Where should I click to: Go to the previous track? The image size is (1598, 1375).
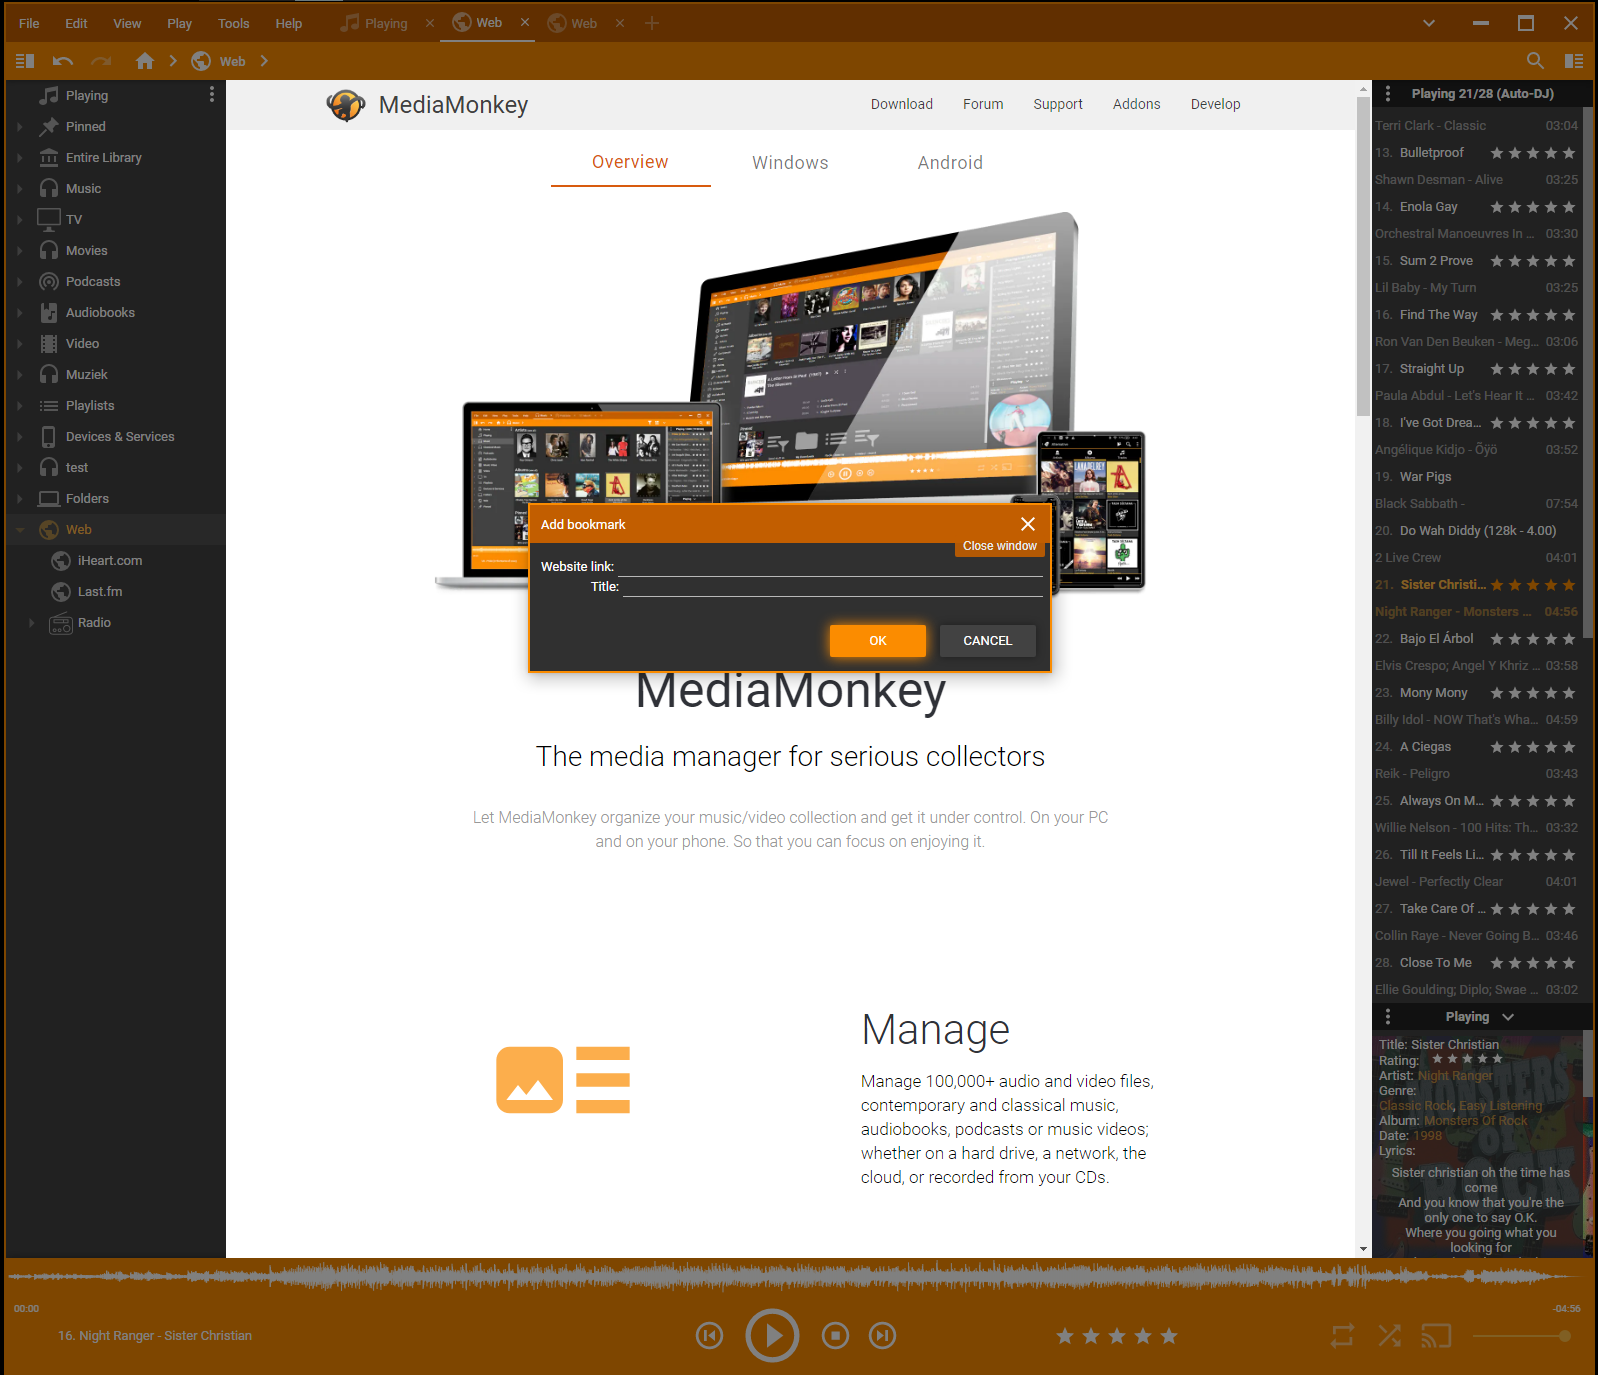pos(709,1335)
